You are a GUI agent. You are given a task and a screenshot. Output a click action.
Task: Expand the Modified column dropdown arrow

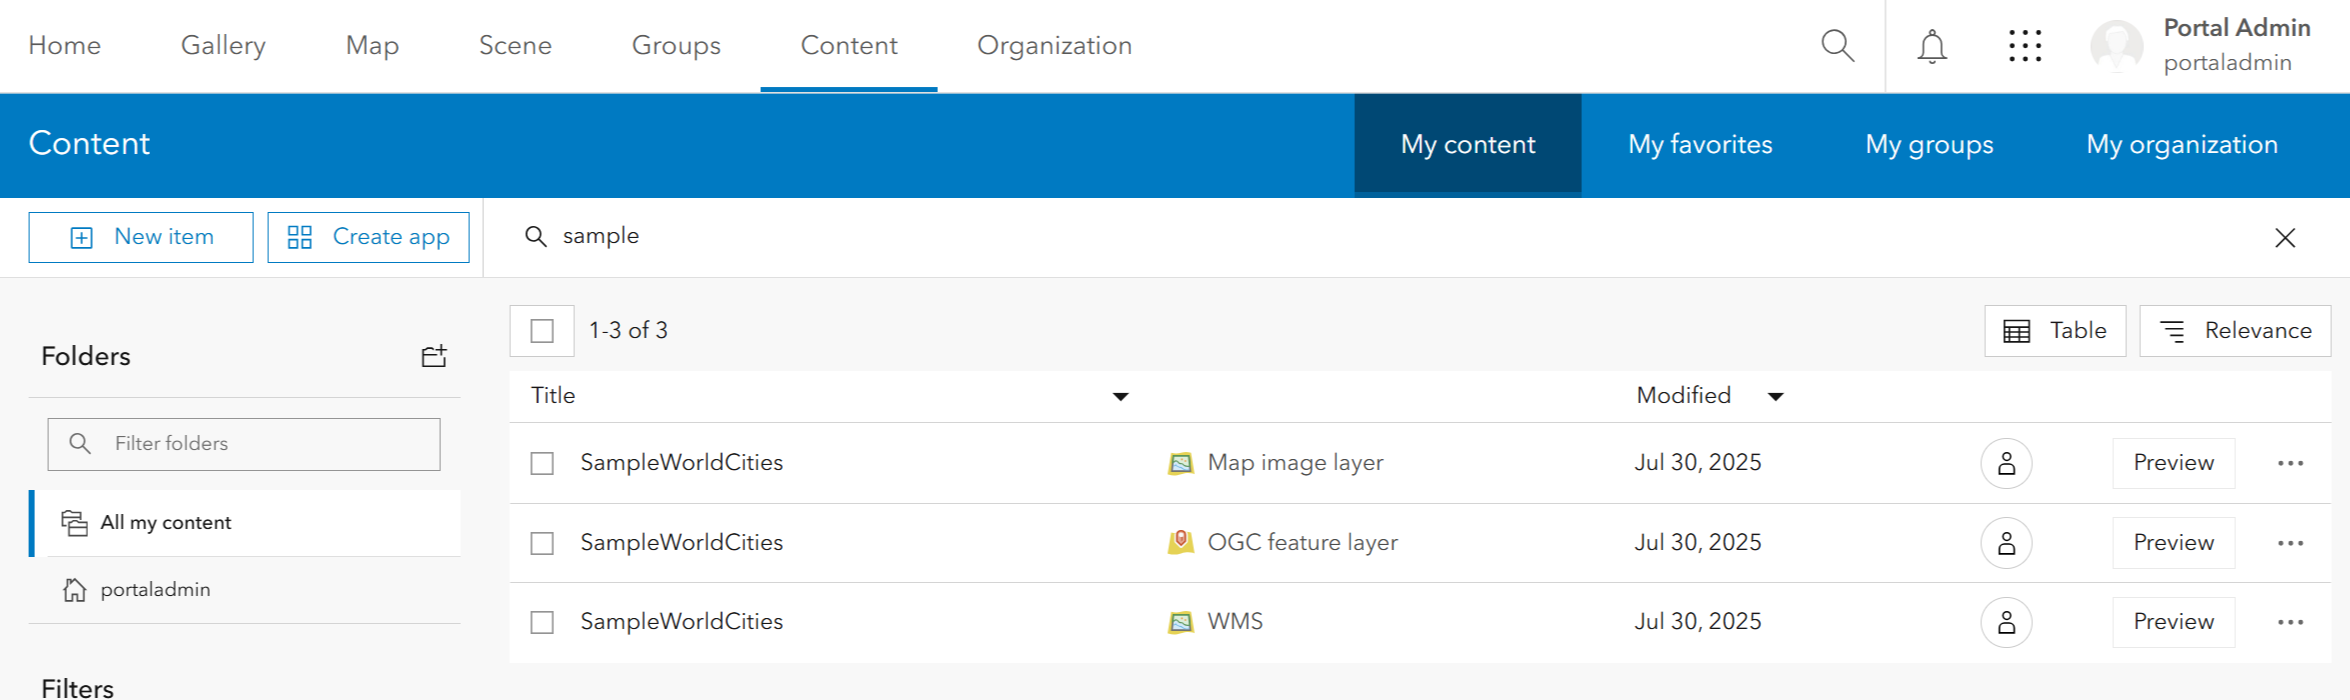coord(1775,397)
